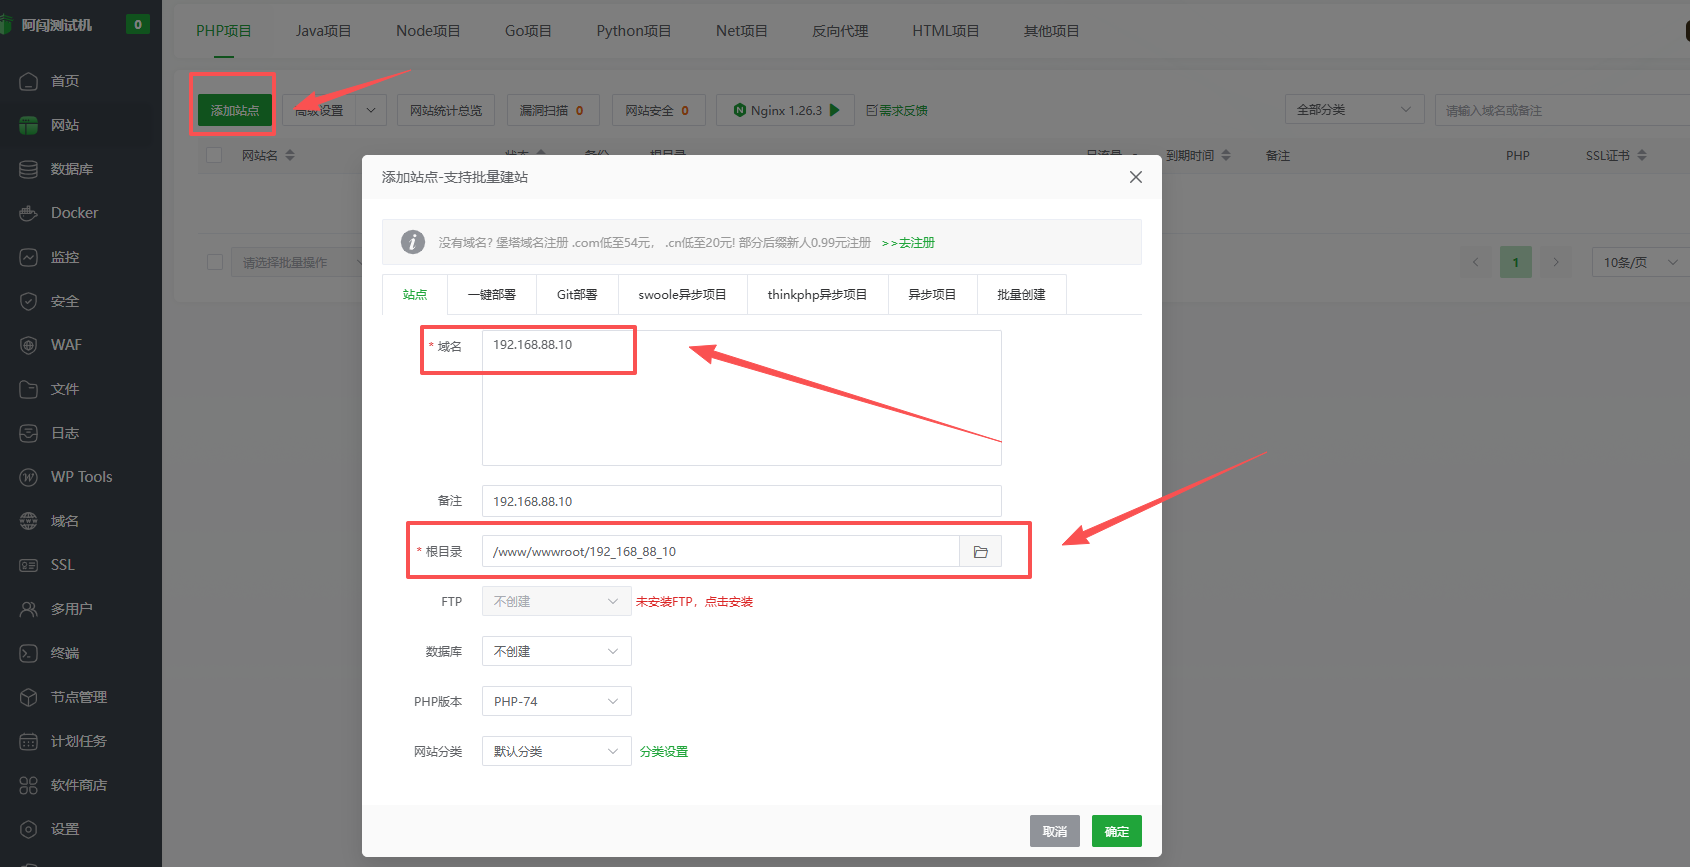Image resolution: width=1690 pixels, height=867 pixels.
Task: Click the 请输入域名或备注 search field
Action: coord(1562,110)
